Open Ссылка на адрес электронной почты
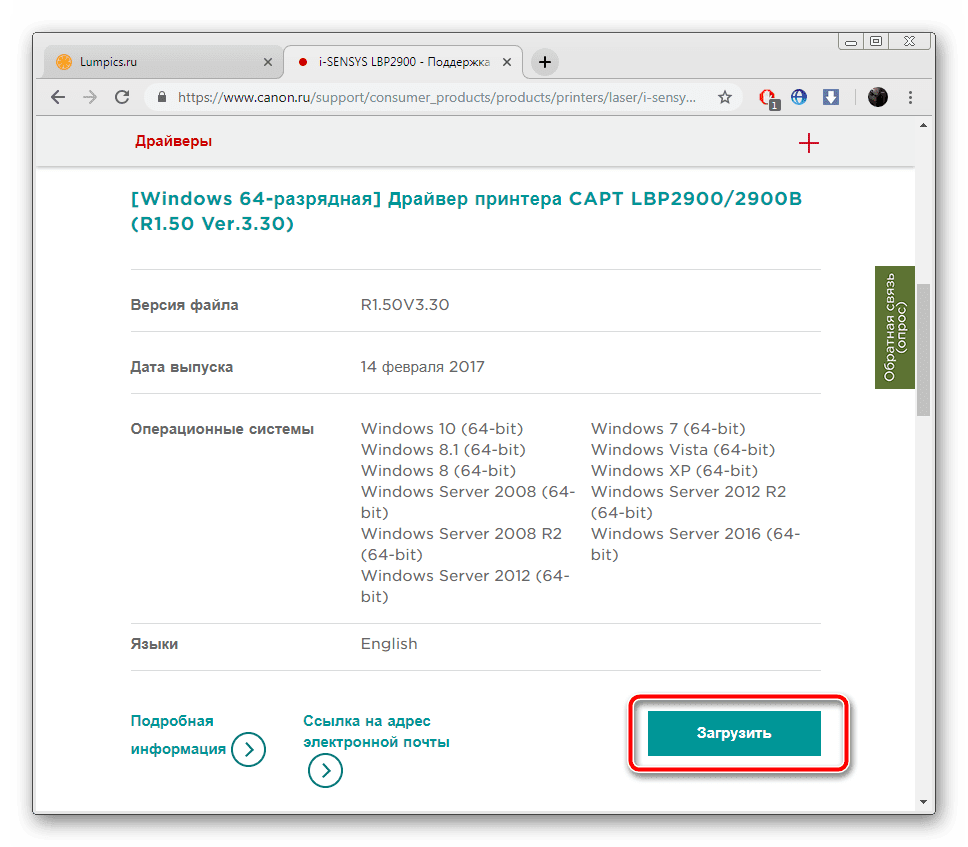This screenshot has height=847, width=968. (x=376, y=731)
